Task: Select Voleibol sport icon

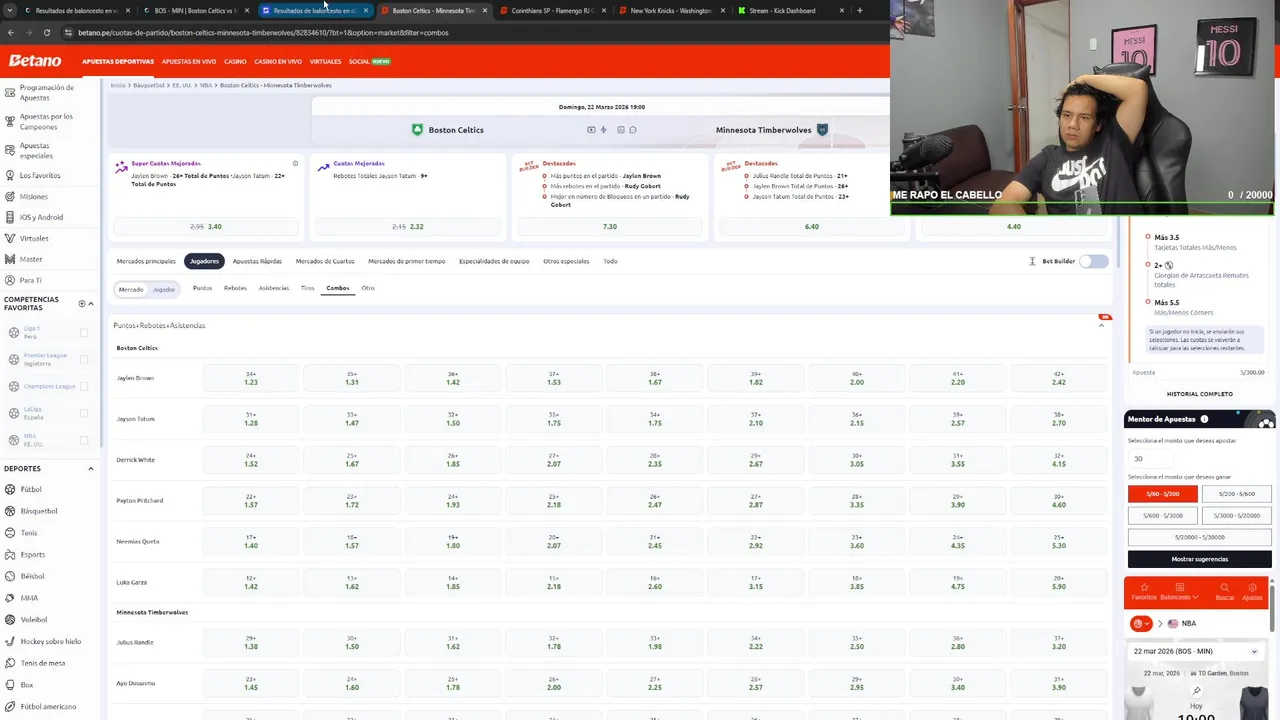Action: tap(10, 619)
